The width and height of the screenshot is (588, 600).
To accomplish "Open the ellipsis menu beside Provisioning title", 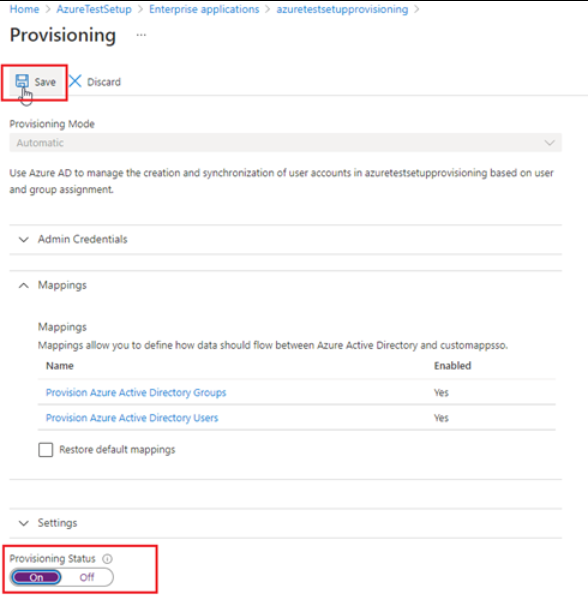I will pyautogui.click(x=141, y=35).
